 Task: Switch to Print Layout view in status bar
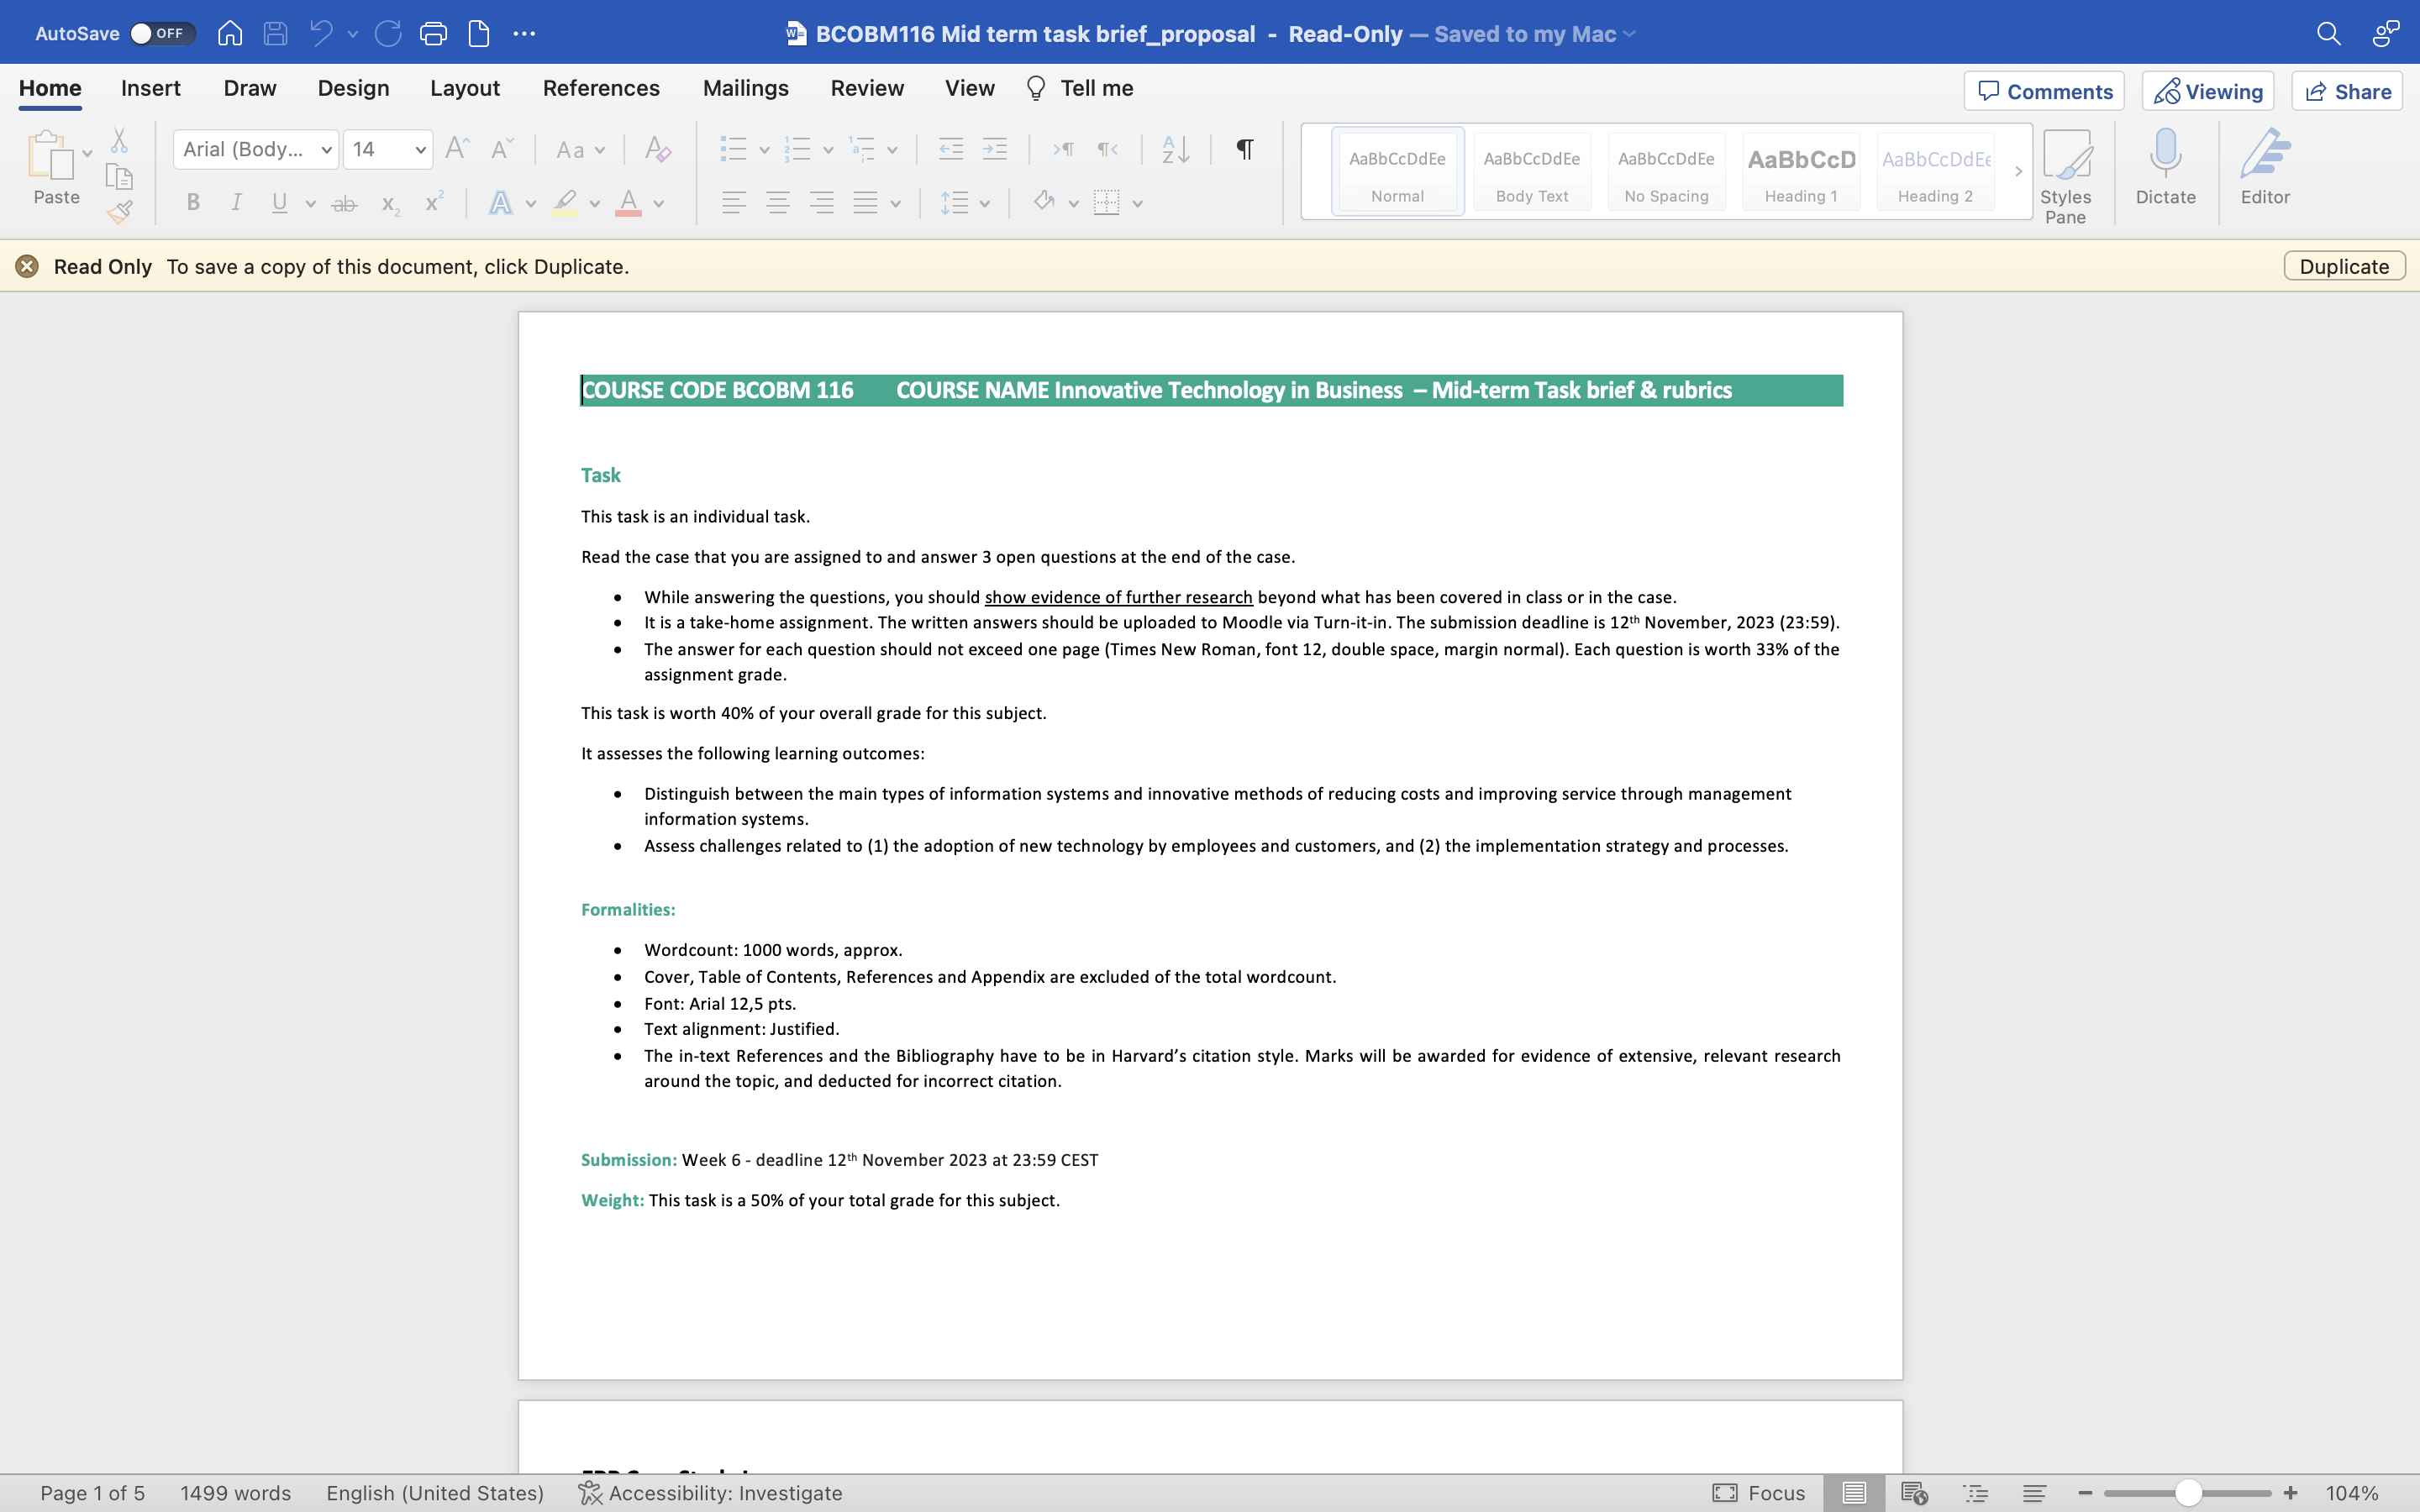[x=1854, y=1493]
